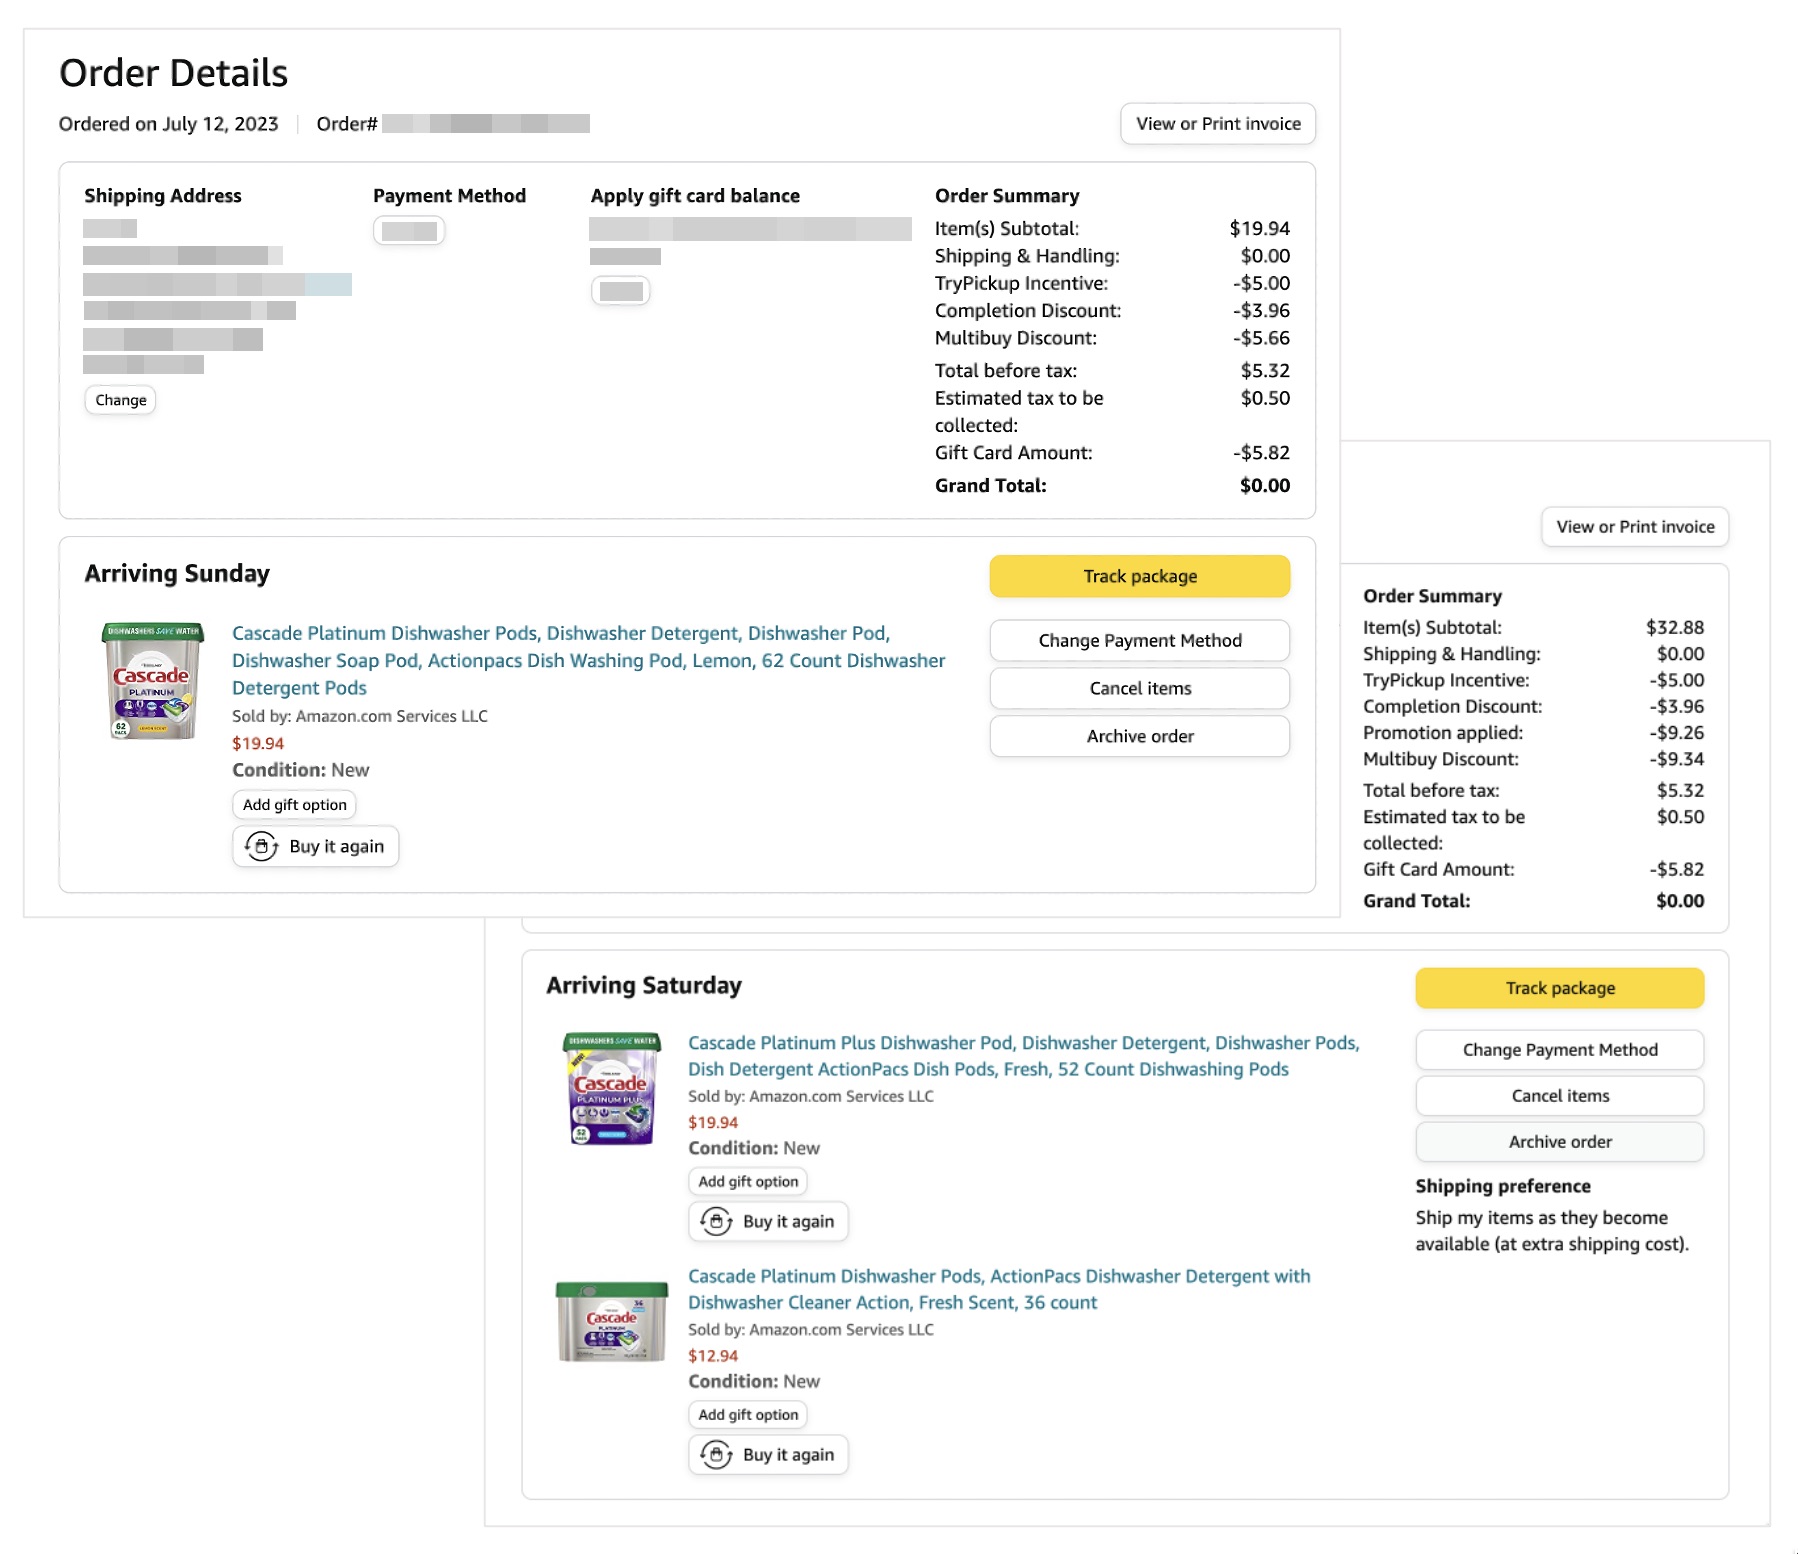This screenshot has height=1554, width=1798.
Task: Archive the order arriving Sunday
Action: 1139,737
